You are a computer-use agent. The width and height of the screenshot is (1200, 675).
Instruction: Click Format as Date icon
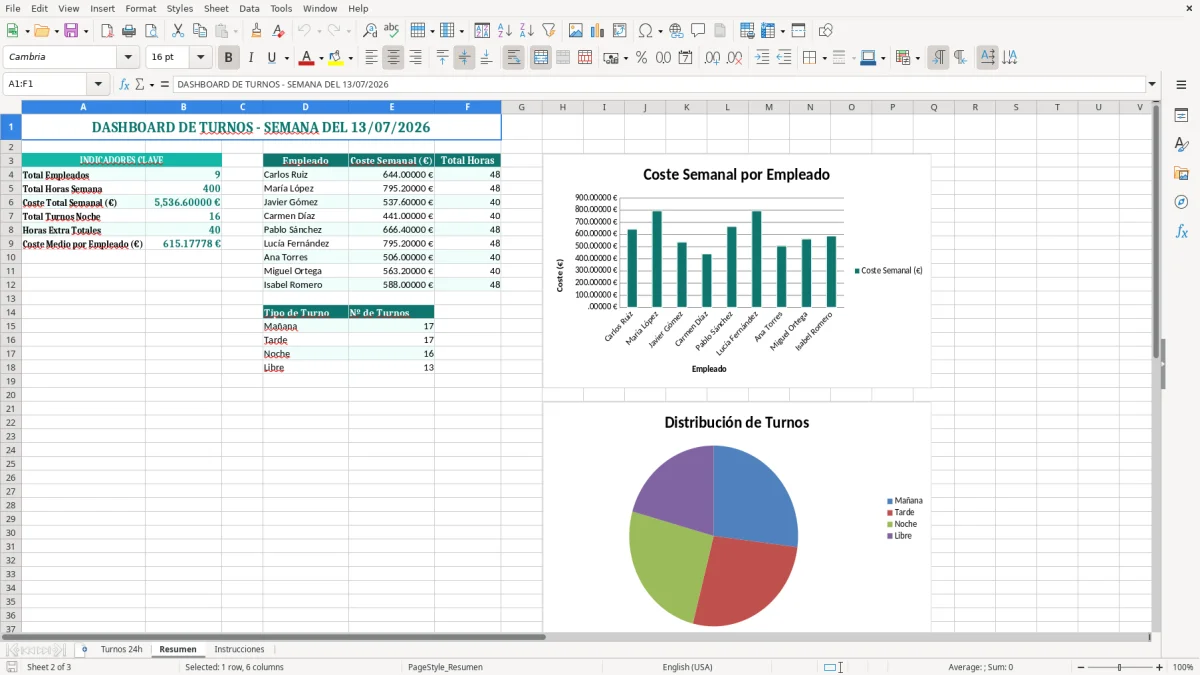click(x=686, y=58)
